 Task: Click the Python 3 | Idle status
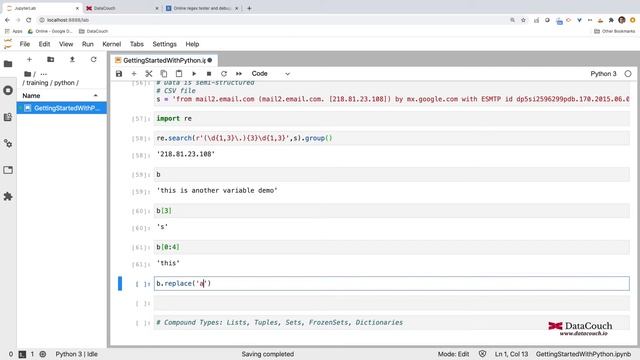click(76, 354)
